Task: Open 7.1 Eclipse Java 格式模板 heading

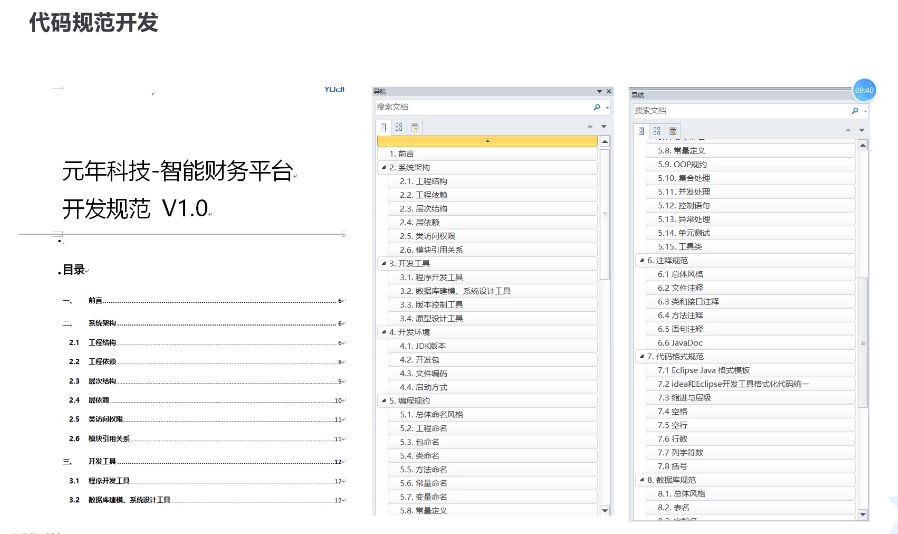Action: pos(751,371)
